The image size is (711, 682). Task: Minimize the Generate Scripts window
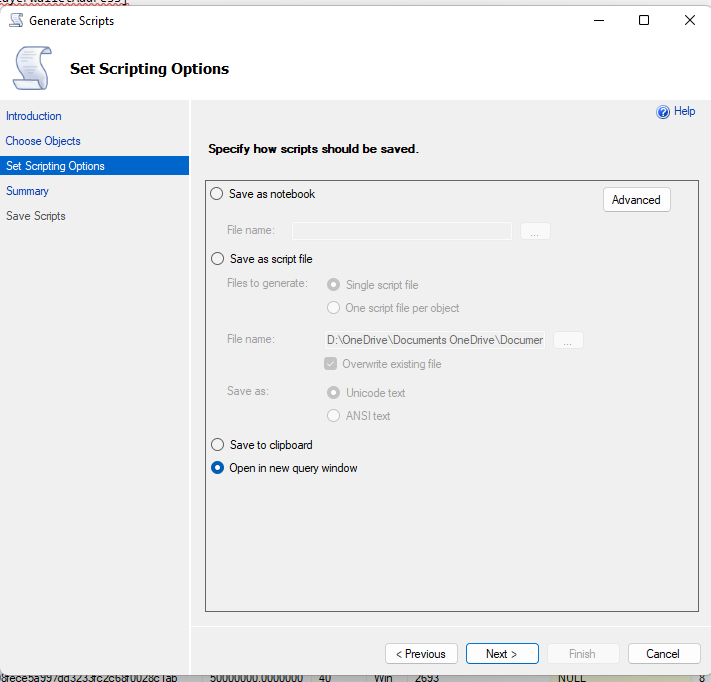tap(598, 20)
